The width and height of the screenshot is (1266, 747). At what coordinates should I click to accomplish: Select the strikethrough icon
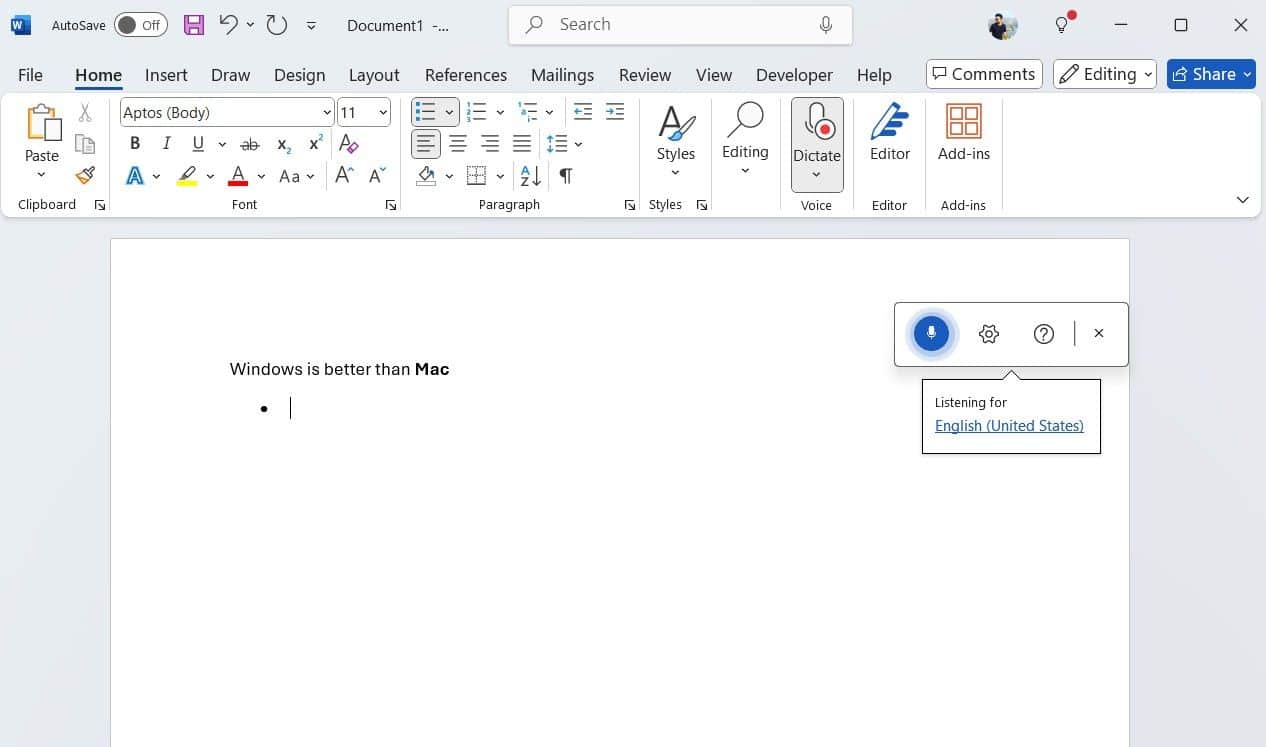pos(249,143)
